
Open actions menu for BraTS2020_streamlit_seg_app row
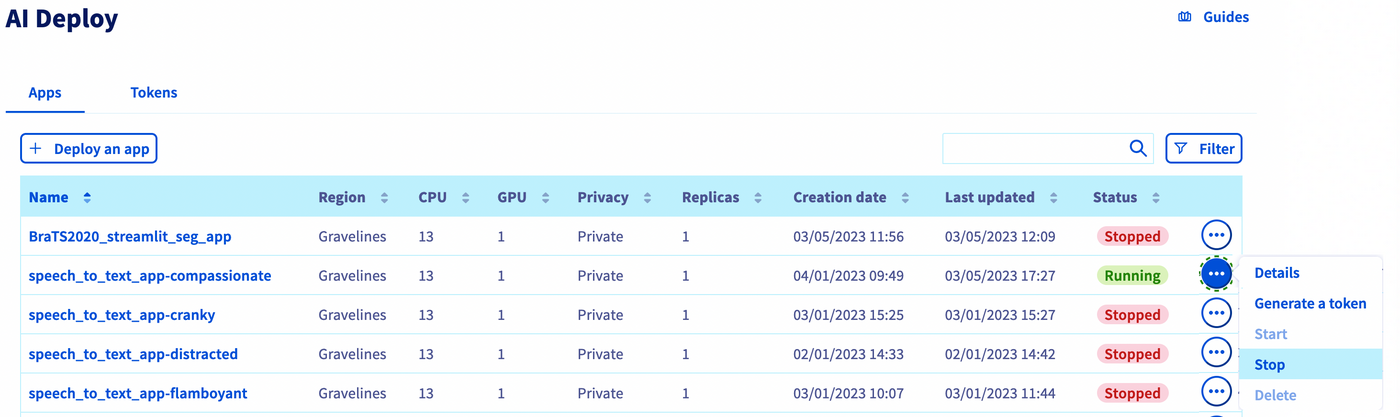(x=1216, y=236)
